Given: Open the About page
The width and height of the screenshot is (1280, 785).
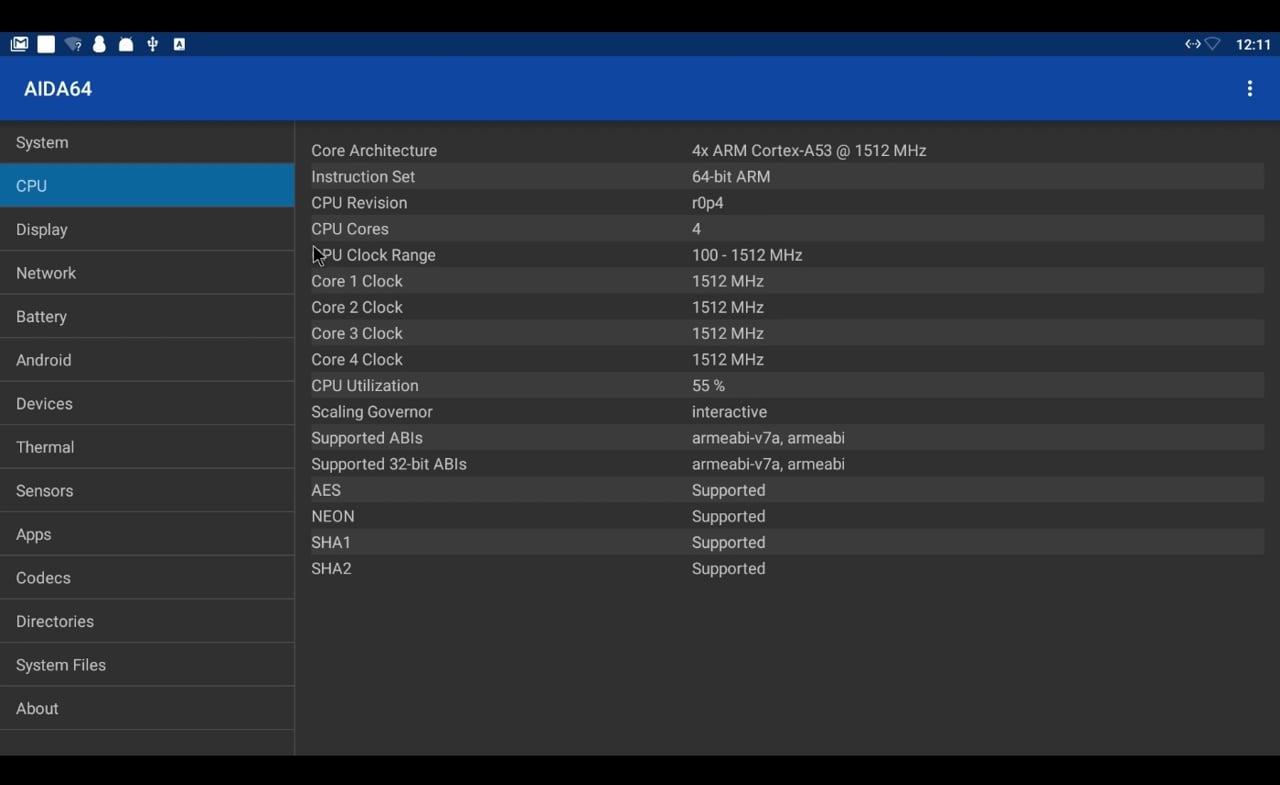Looking at the screenshot, I should pos(147,709).
